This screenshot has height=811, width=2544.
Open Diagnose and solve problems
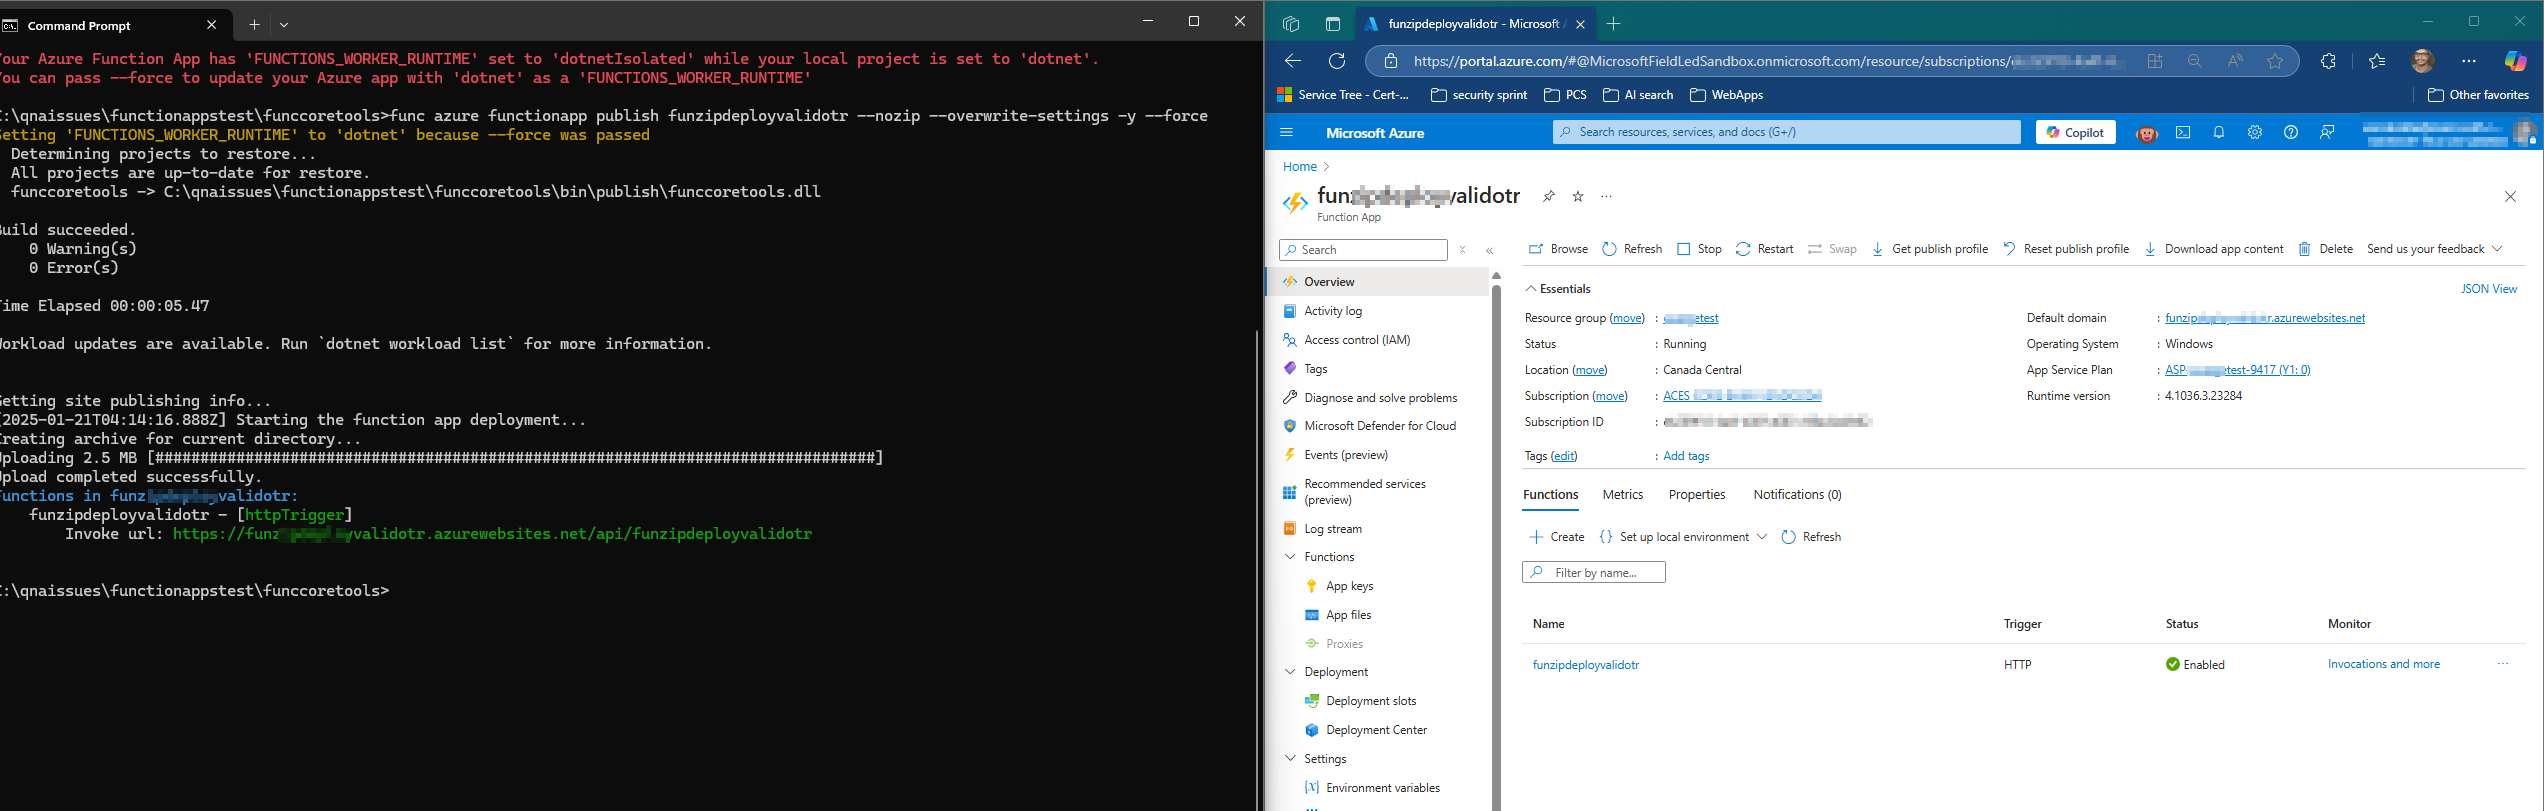(1378, 398)
